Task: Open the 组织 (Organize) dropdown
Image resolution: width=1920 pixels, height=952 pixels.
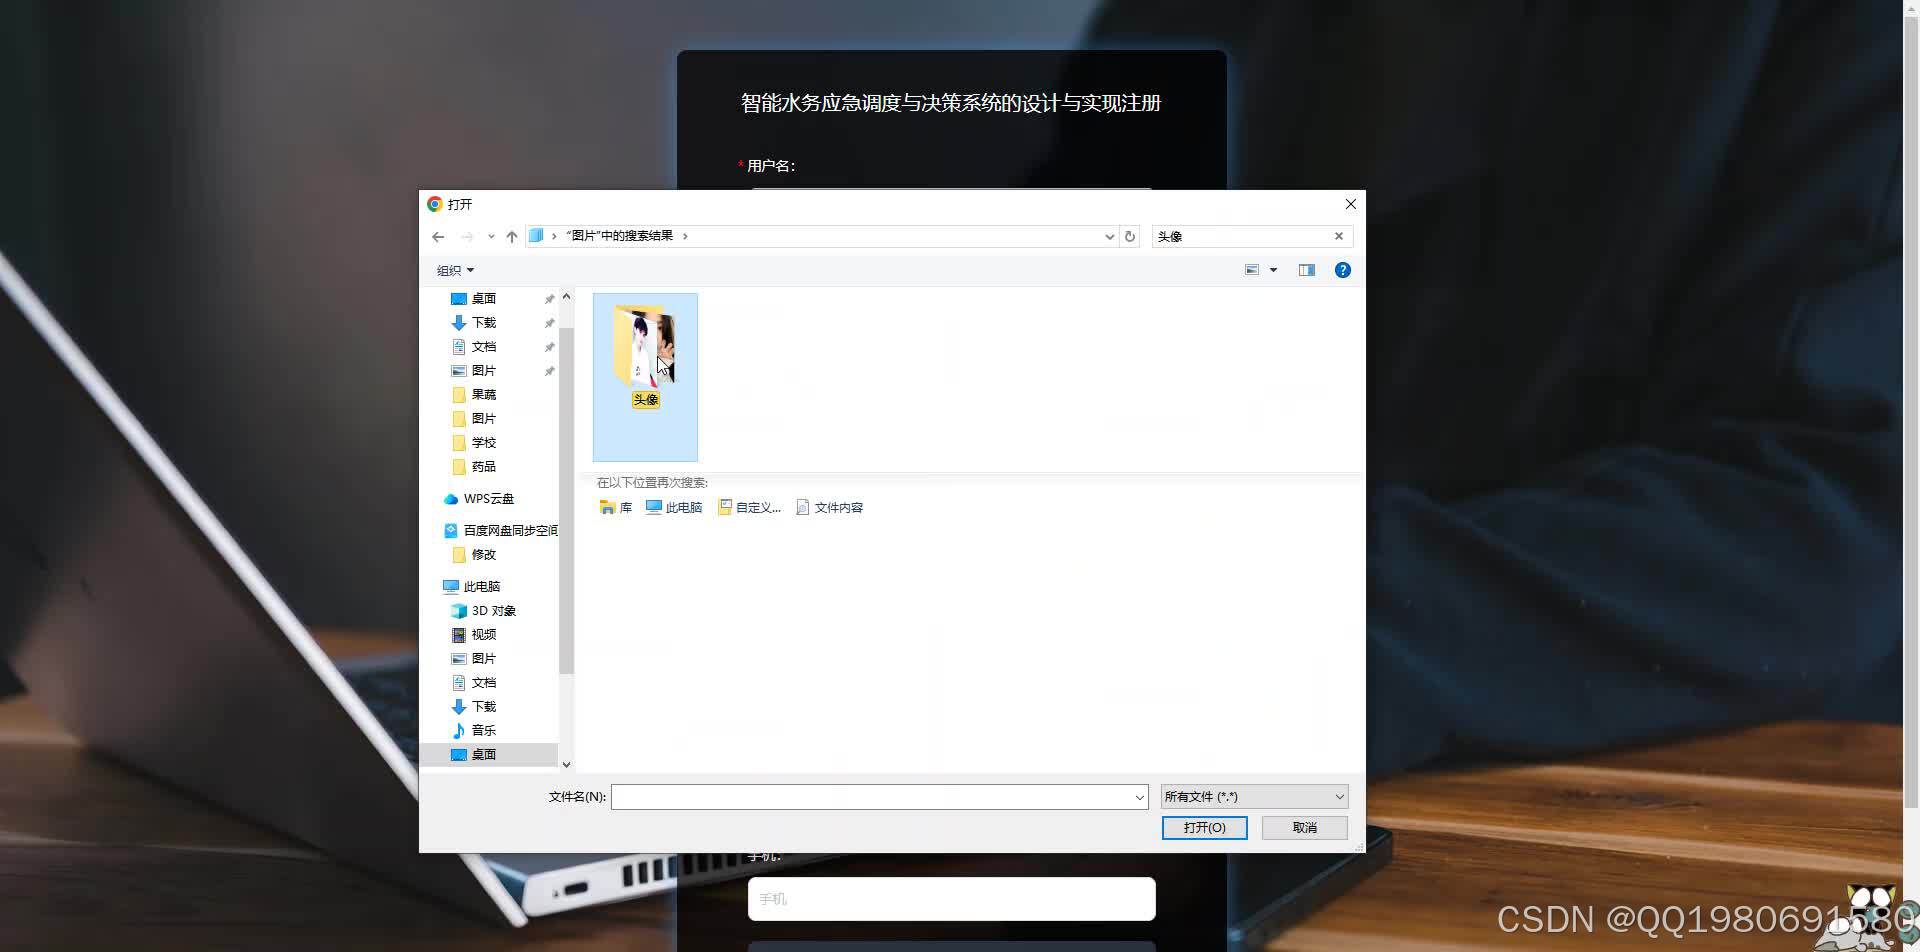Action: coord(455,270)
